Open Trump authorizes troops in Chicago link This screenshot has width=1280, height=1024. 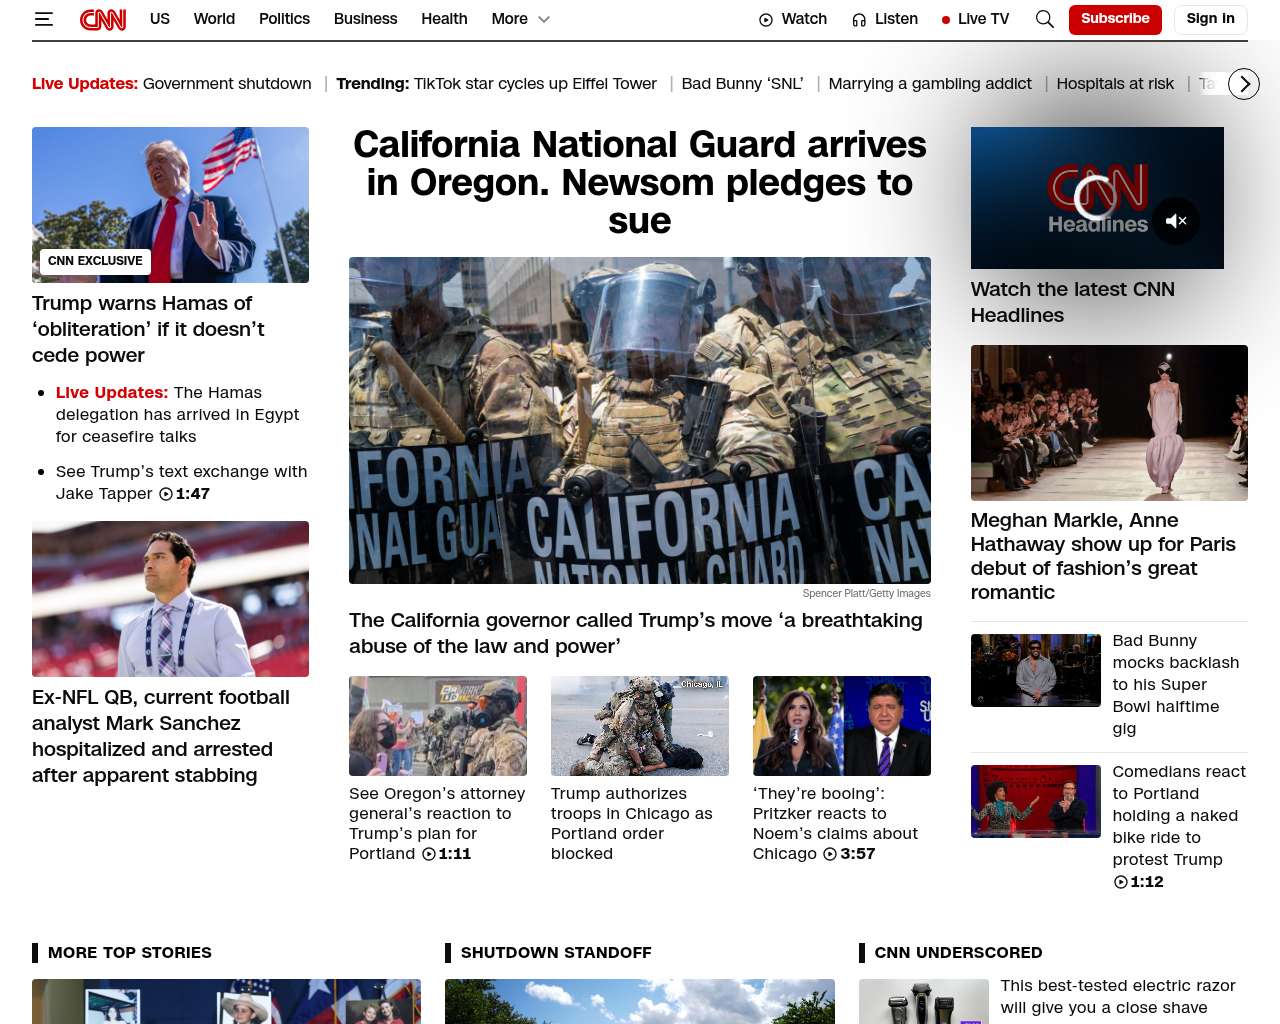pyautogui.click(x=632, y=823)
